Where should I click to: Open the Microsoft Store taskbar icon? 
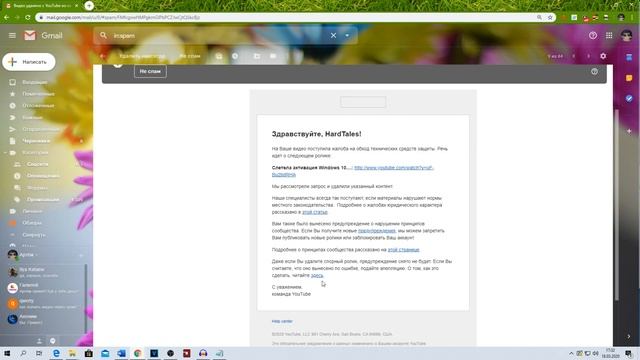pyautogui.click(x=89, y=353)
